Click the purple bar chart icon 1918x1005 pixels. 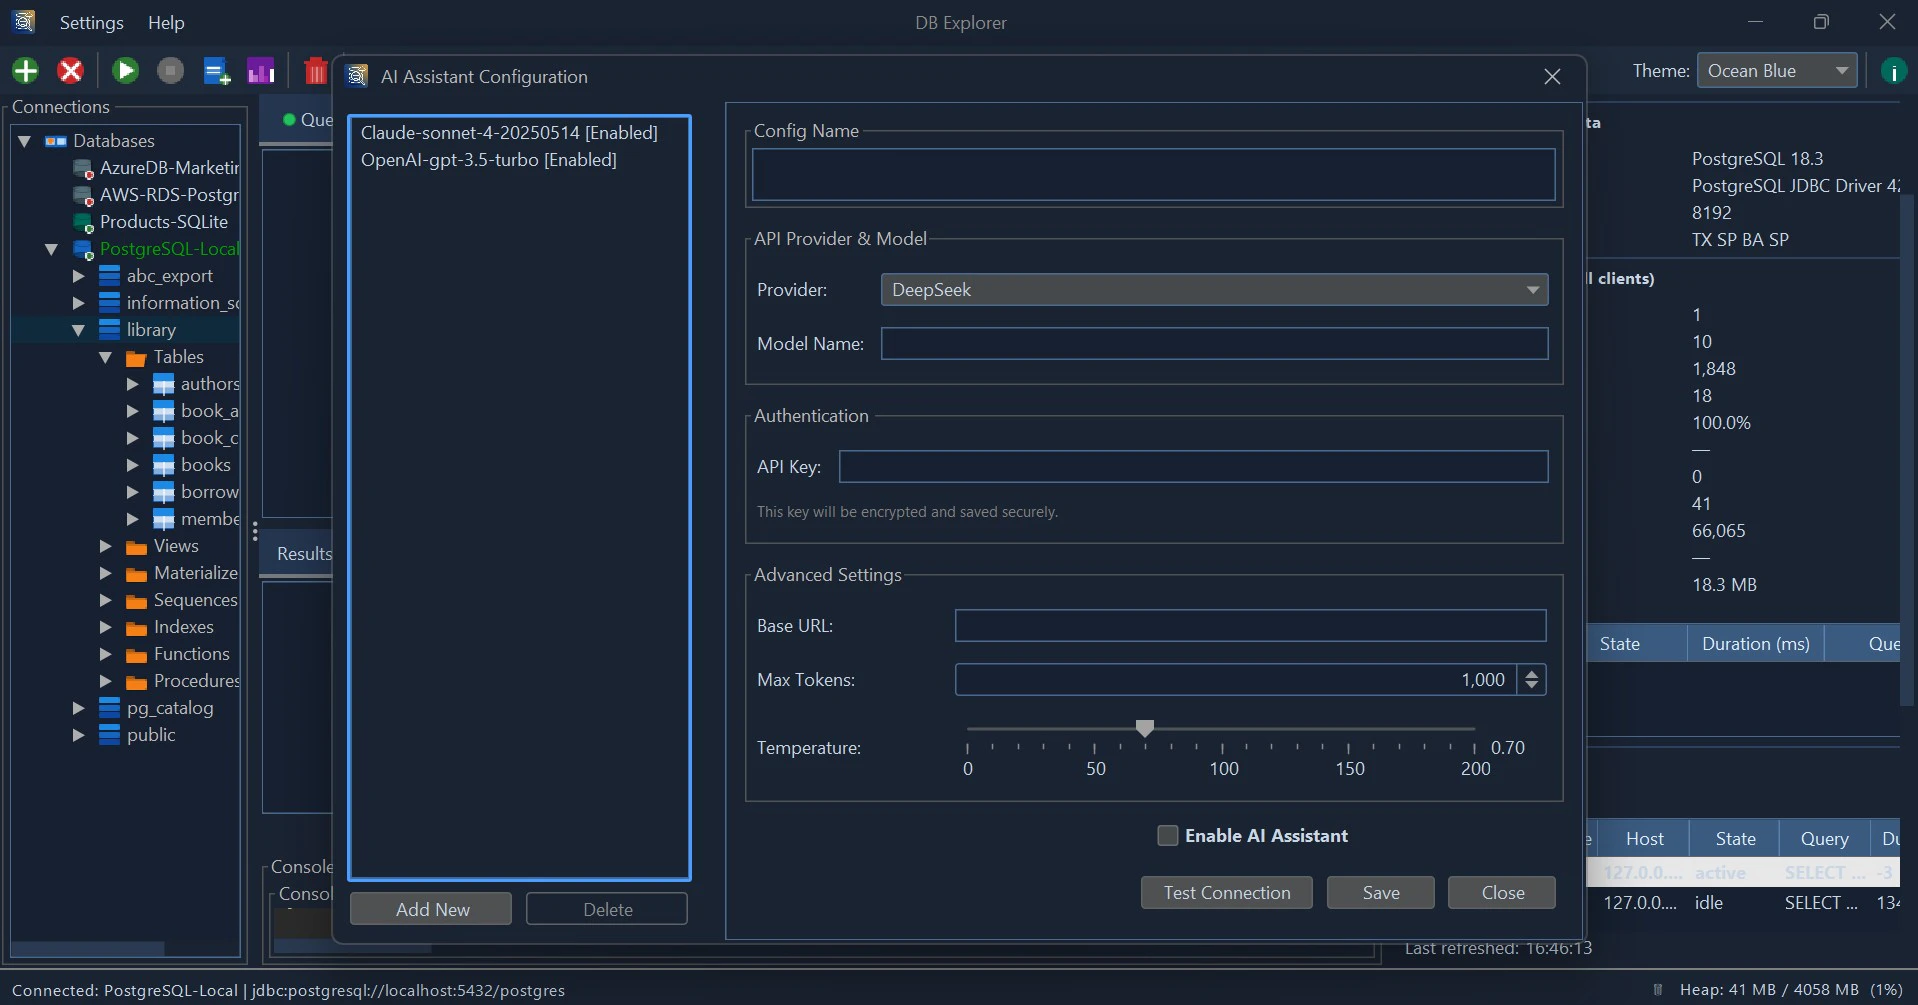(x=260, y=70)
